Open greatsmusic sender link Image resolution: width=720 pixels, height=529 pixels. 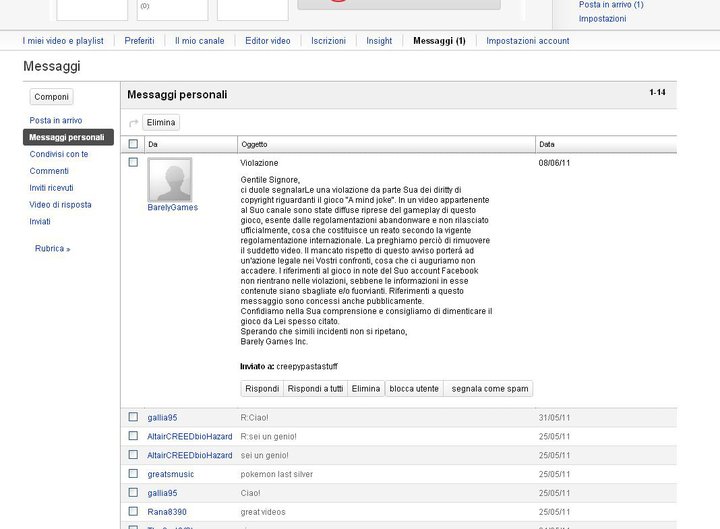tap(171, 474)
